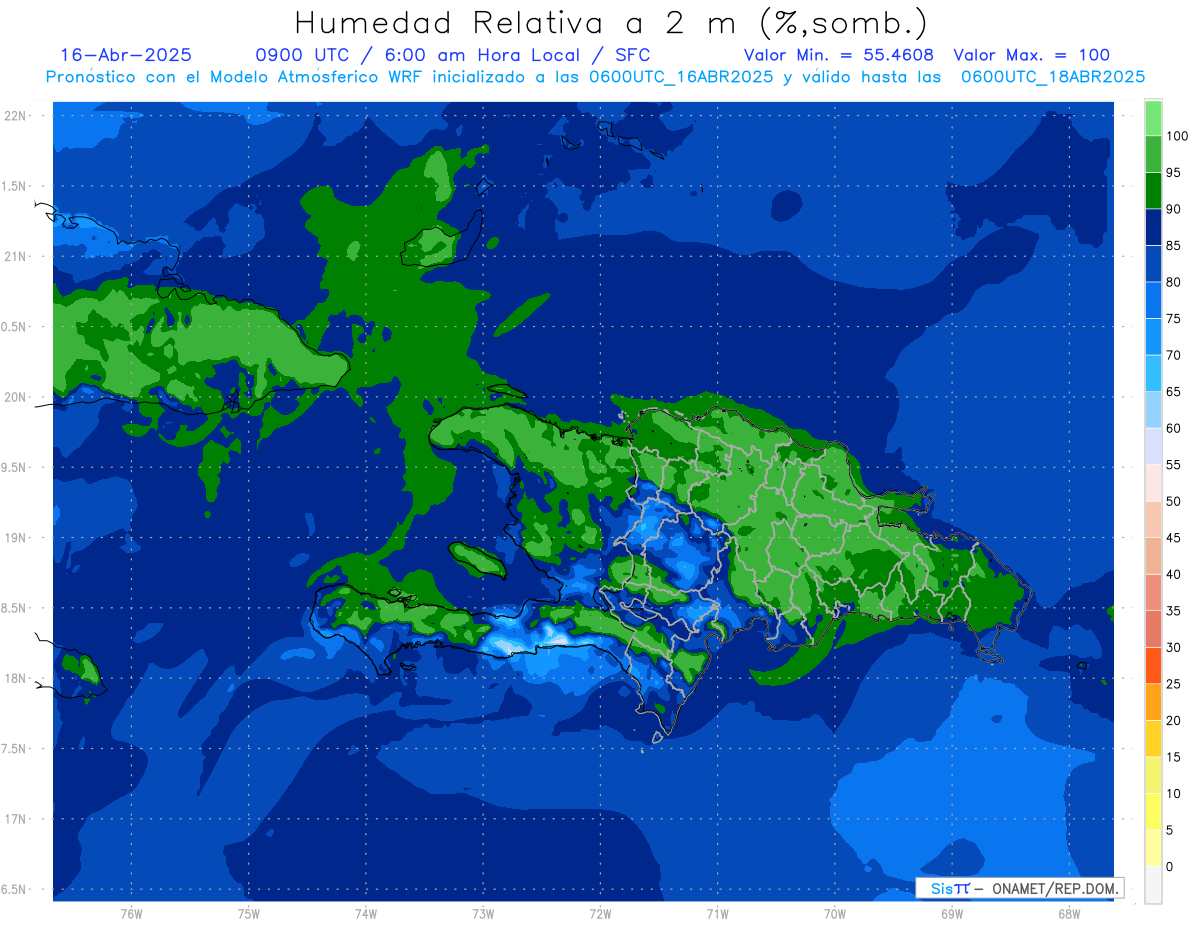Click the 'Valor Max. = 100' text

[x=1031, y=55]
